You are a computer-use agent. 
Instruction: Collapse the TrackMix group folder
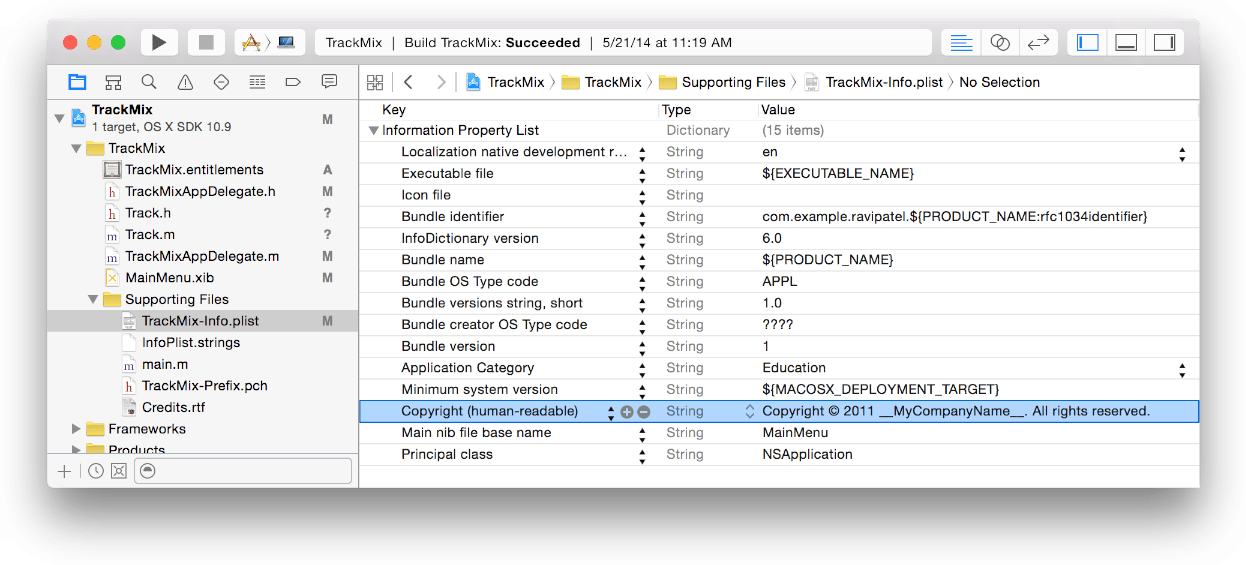[76, 148]
